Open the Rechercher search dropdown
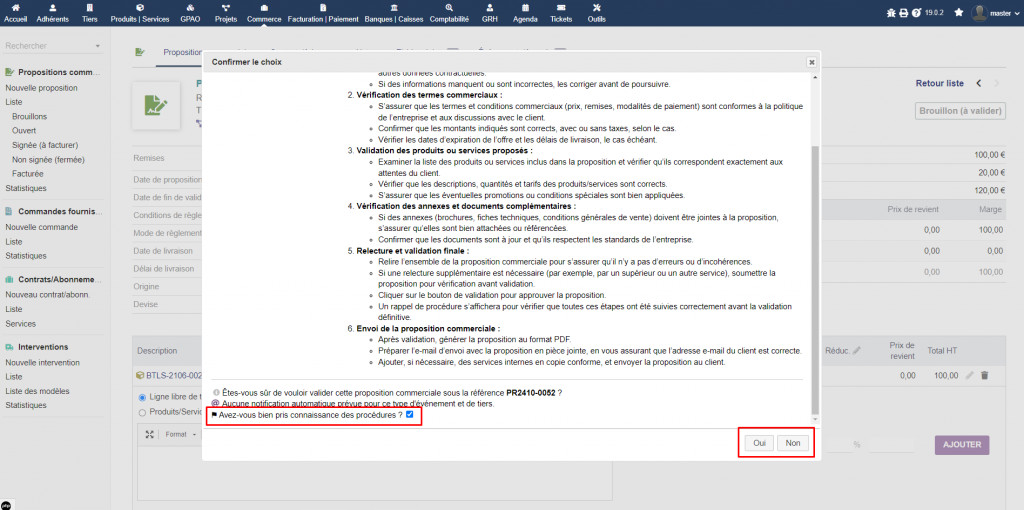 coord(53,46)
